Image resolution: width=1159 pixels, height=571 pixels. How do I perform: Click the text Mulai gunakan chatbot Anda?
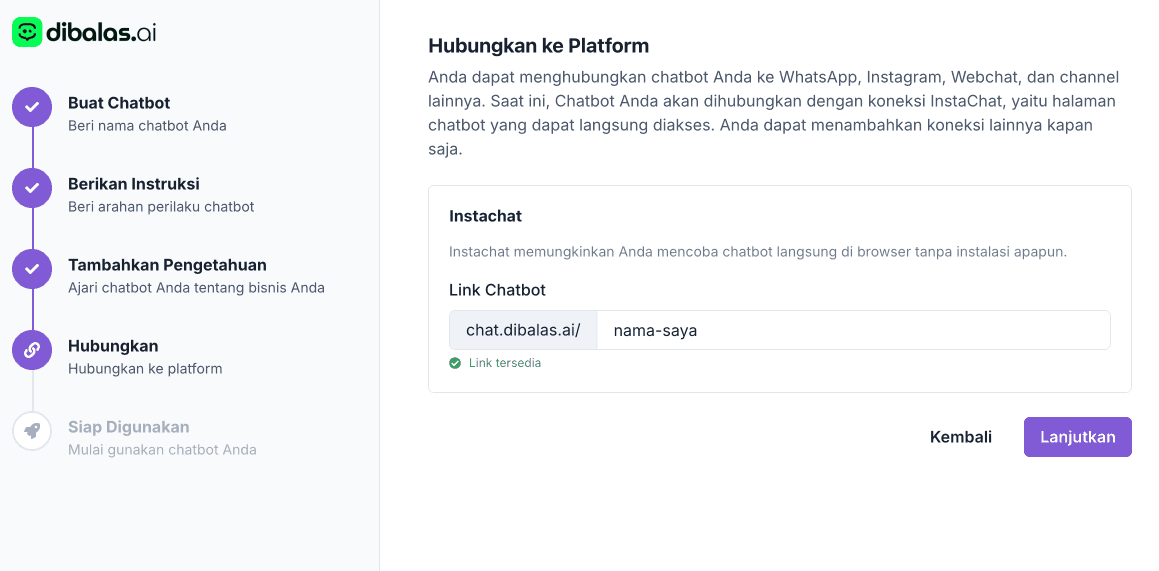pyautogui.click(x=163, y=450)
